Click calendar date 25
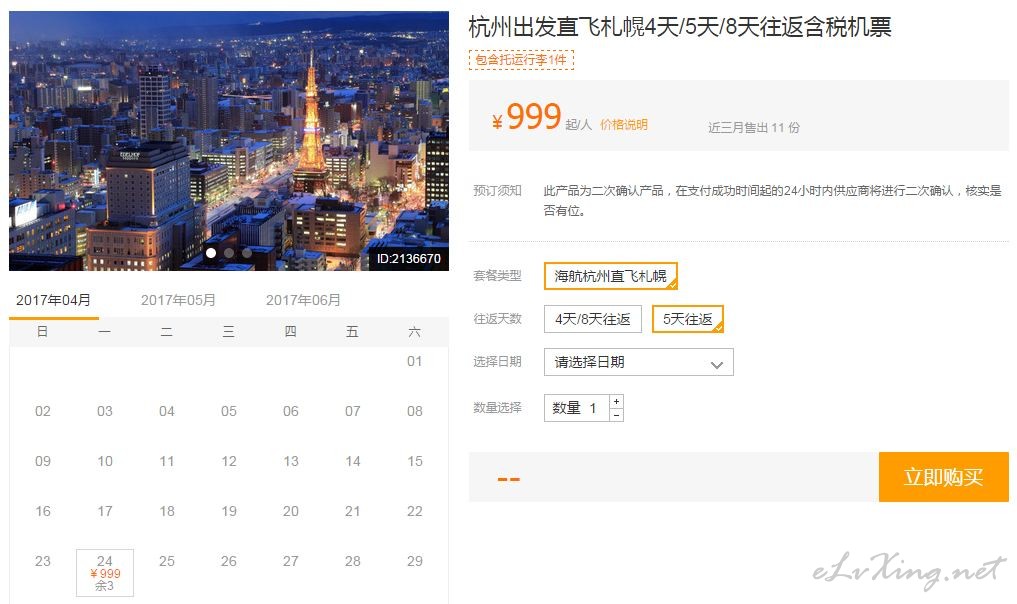 167,561
